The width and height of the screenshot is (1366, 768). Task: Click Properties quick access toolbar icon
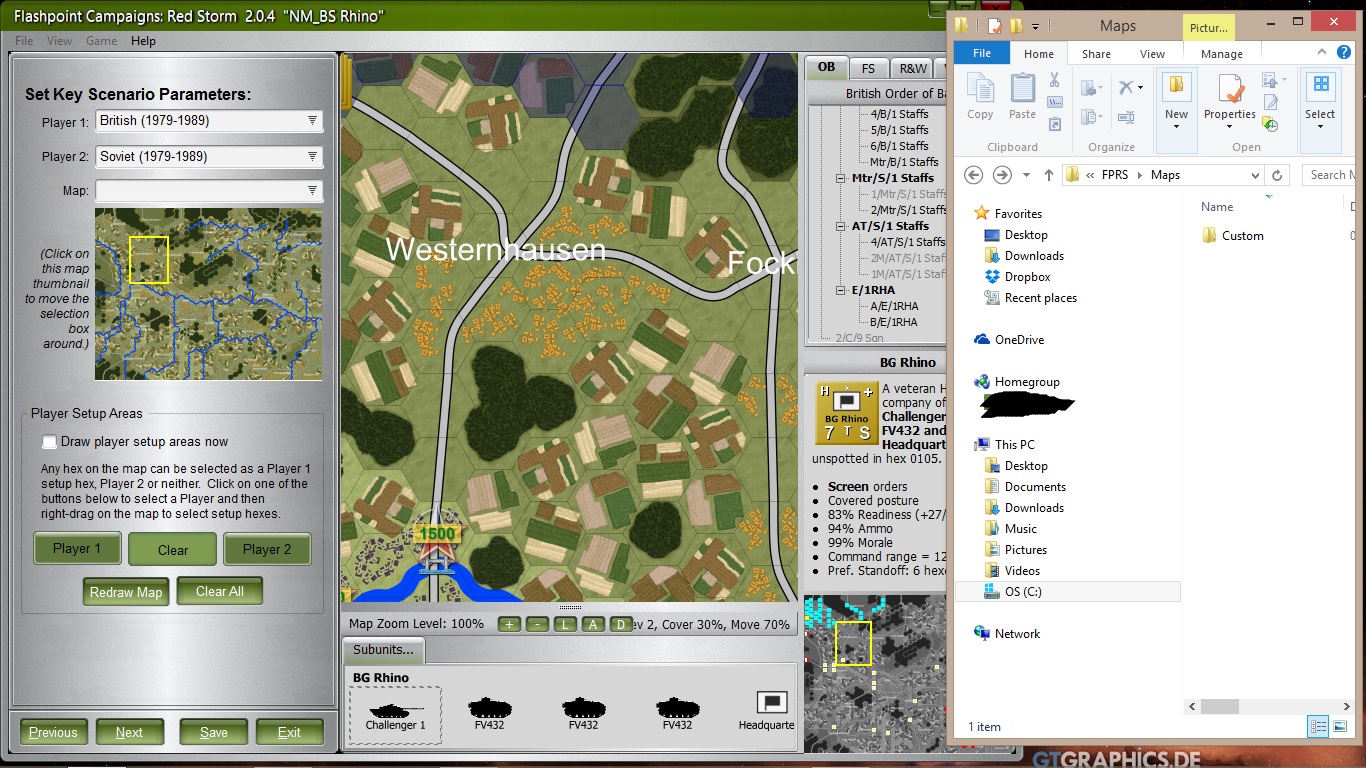coord(994,26)
